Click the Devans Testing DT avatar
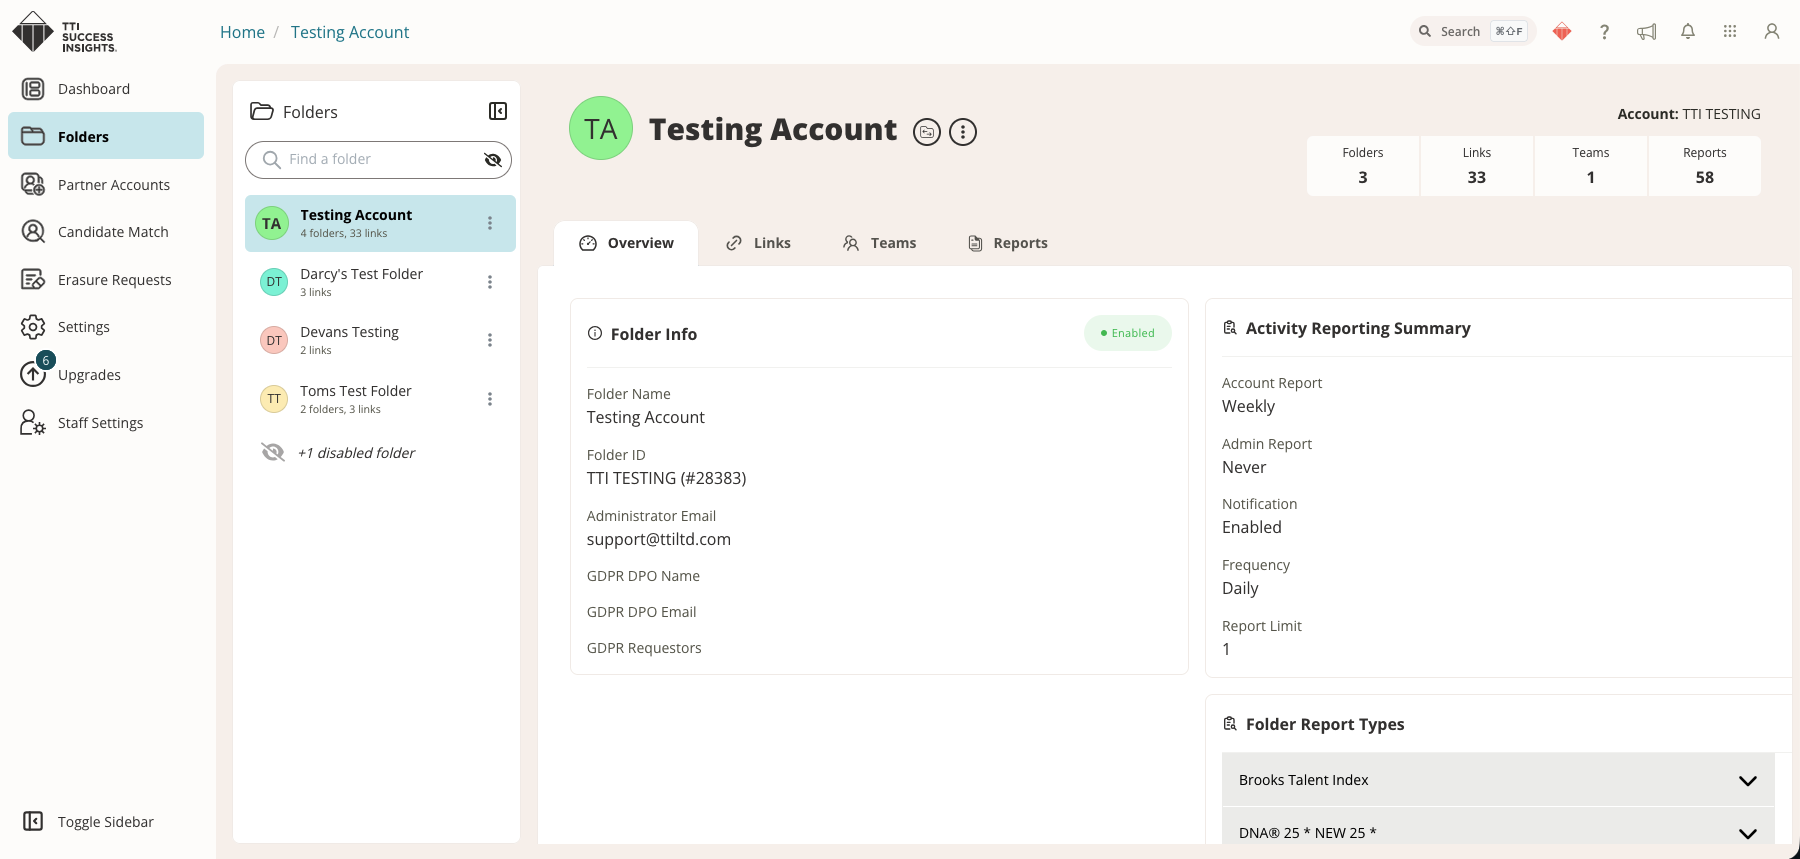The width and height of the screenshot is (1800, 859). click(274, 340)
